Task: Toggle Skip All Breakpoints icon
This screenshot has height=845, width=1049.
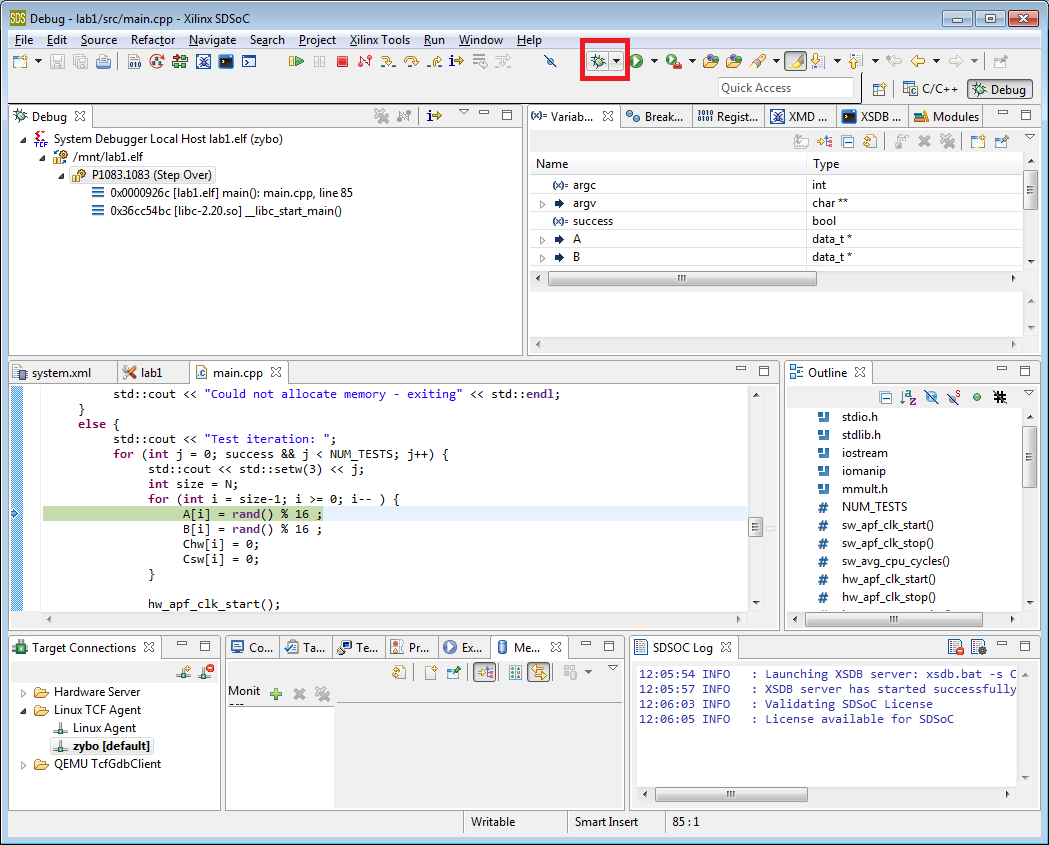Action: click(x=550, y=62)
